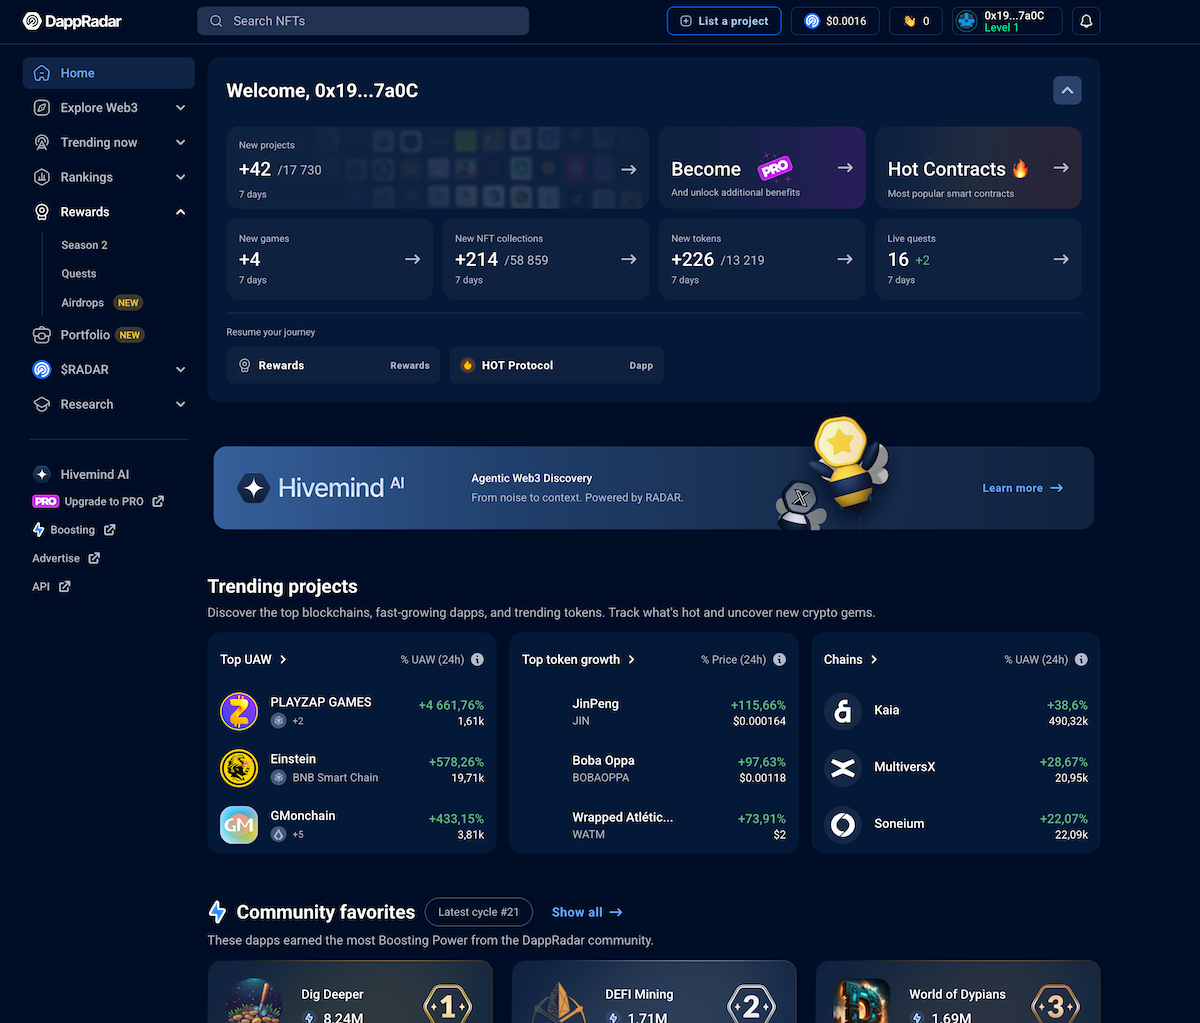Open the waving hand points counter
Viewport: 1200px width, 1023px height.
click(x=916, y=21)
